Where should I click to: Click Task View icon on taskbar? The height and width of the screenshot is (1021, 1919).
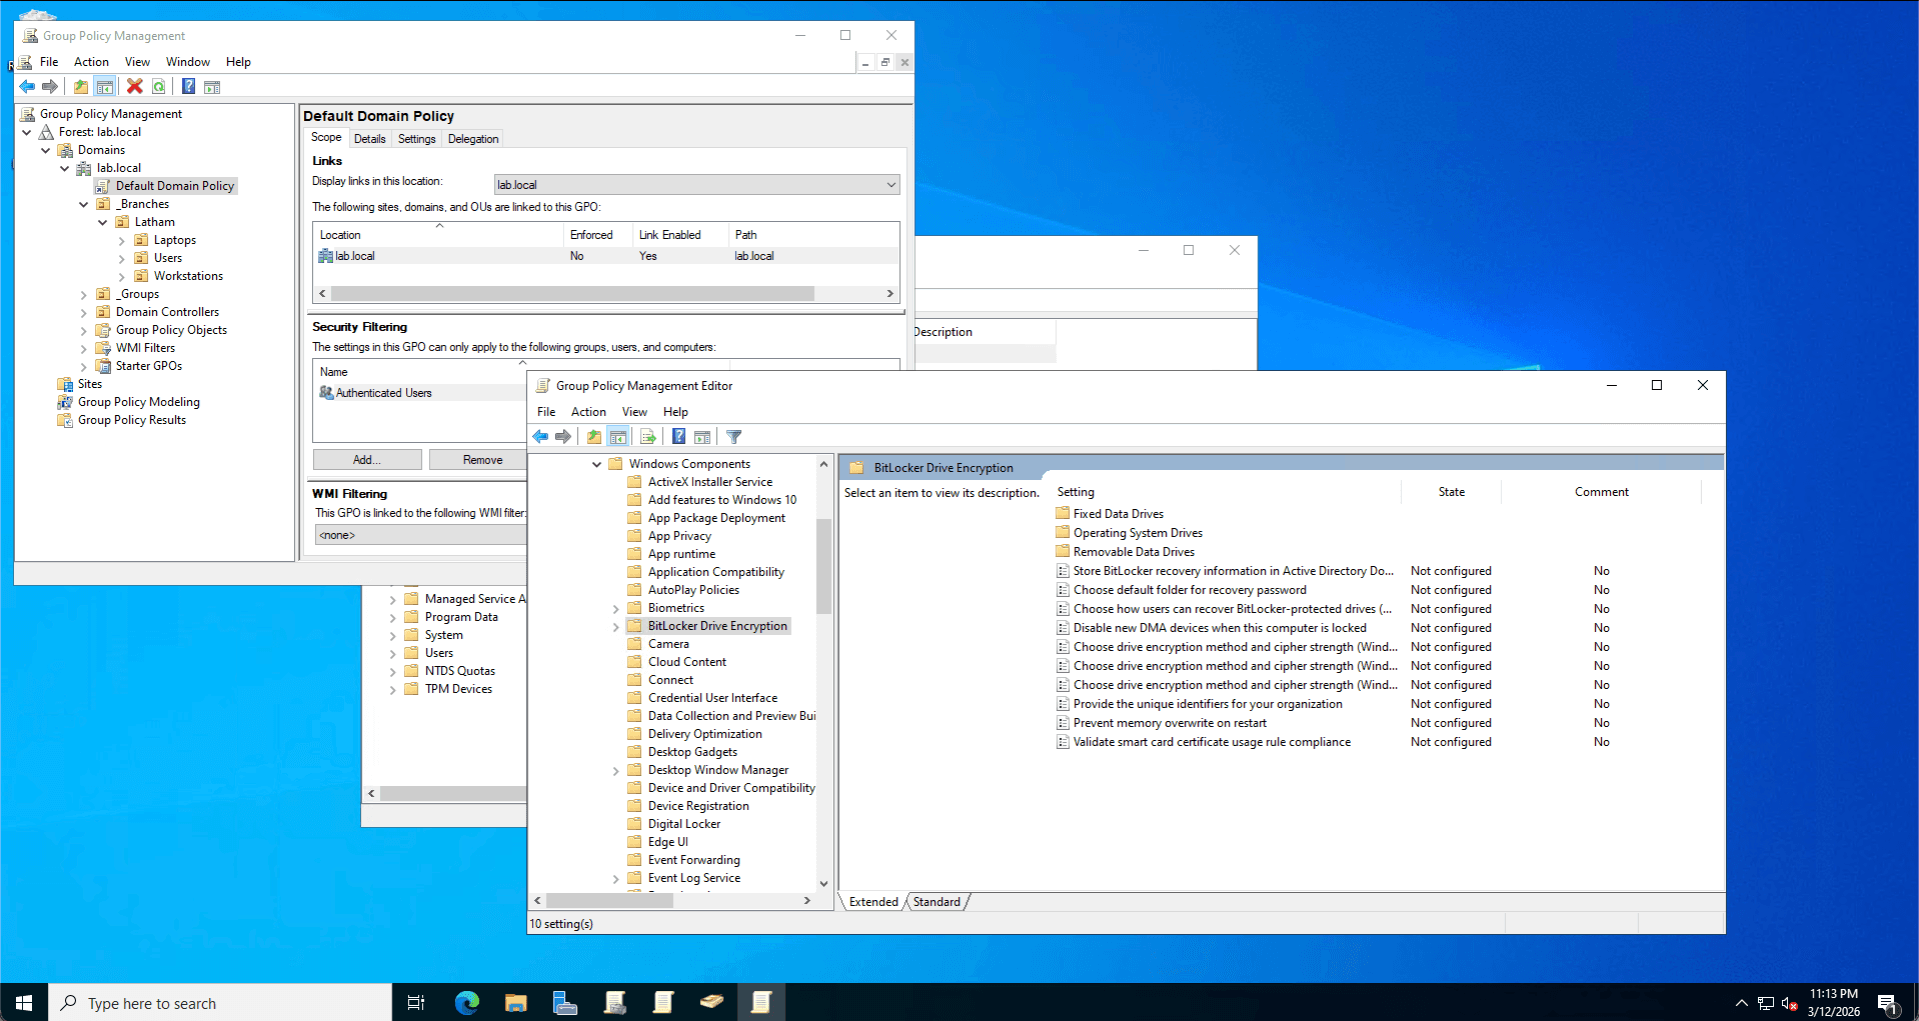point(416,1002)
